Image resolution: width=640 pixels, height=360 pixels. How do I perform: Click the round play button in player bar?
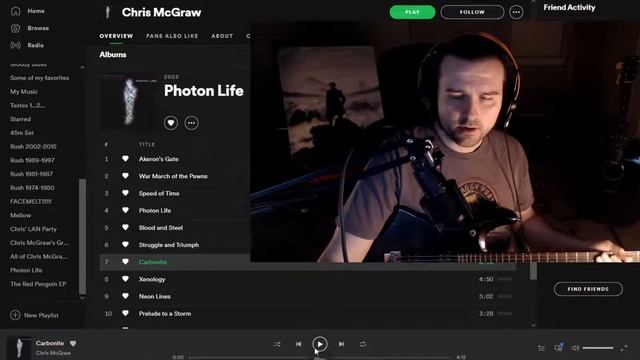[320, 344]
